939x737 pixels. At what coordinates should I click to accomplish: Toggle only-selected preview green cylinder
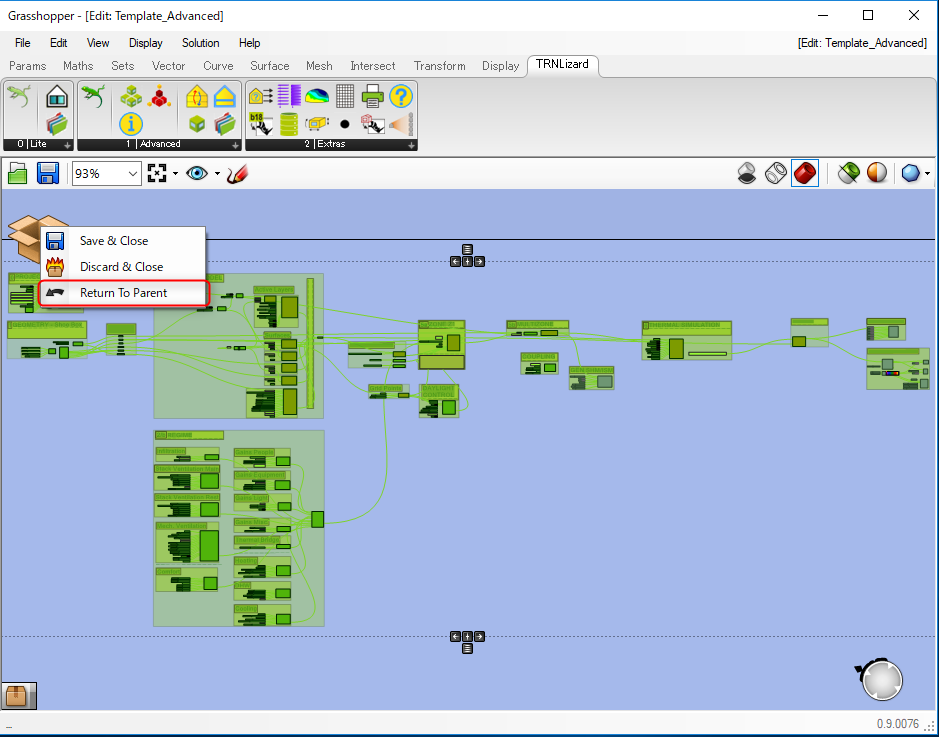point(848,174)
